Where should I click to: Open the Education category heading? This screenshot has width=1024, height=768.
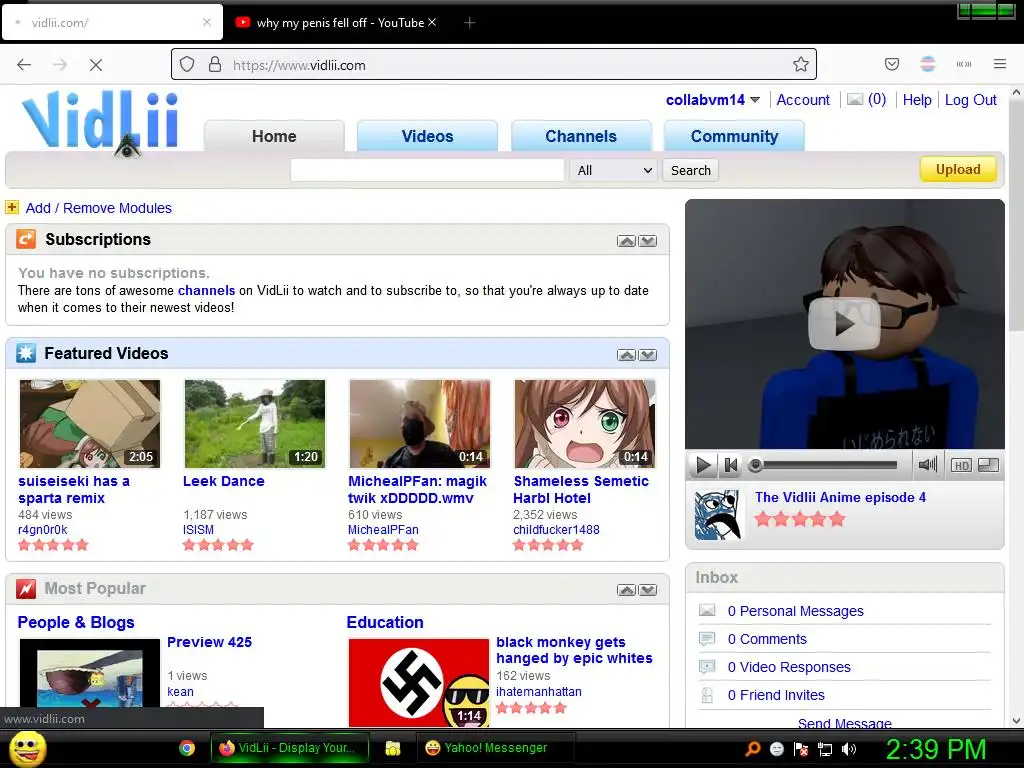385,622
